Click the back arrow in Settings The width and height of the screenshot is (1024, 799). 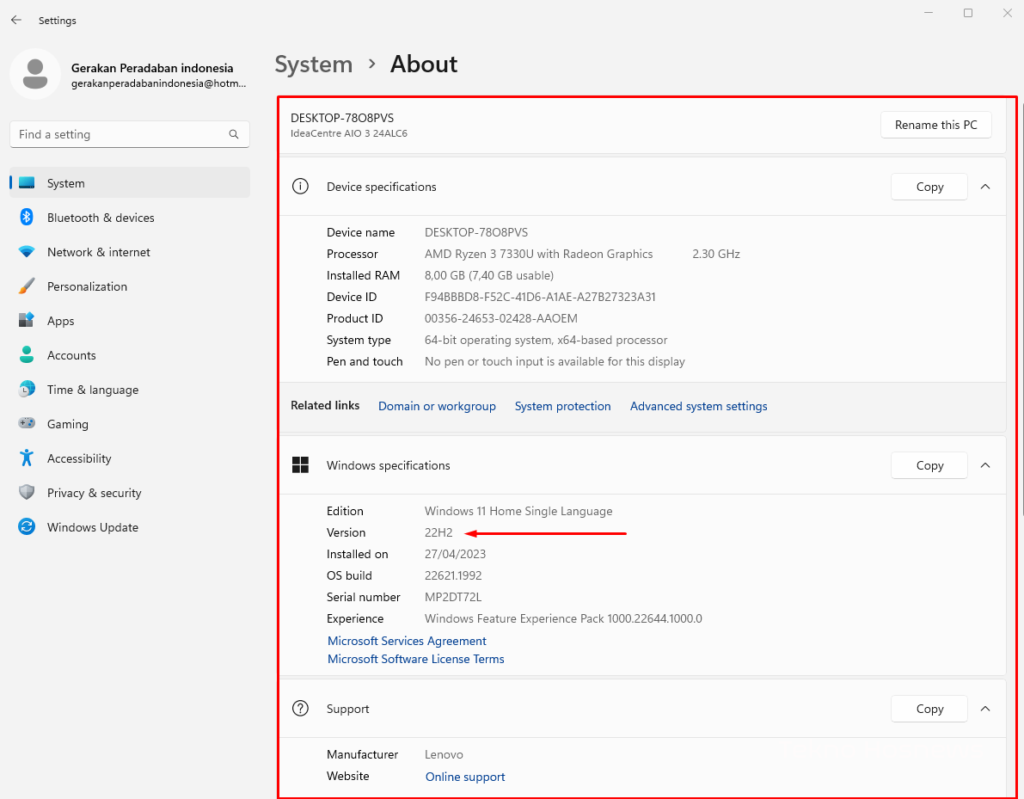click(16, 20)
